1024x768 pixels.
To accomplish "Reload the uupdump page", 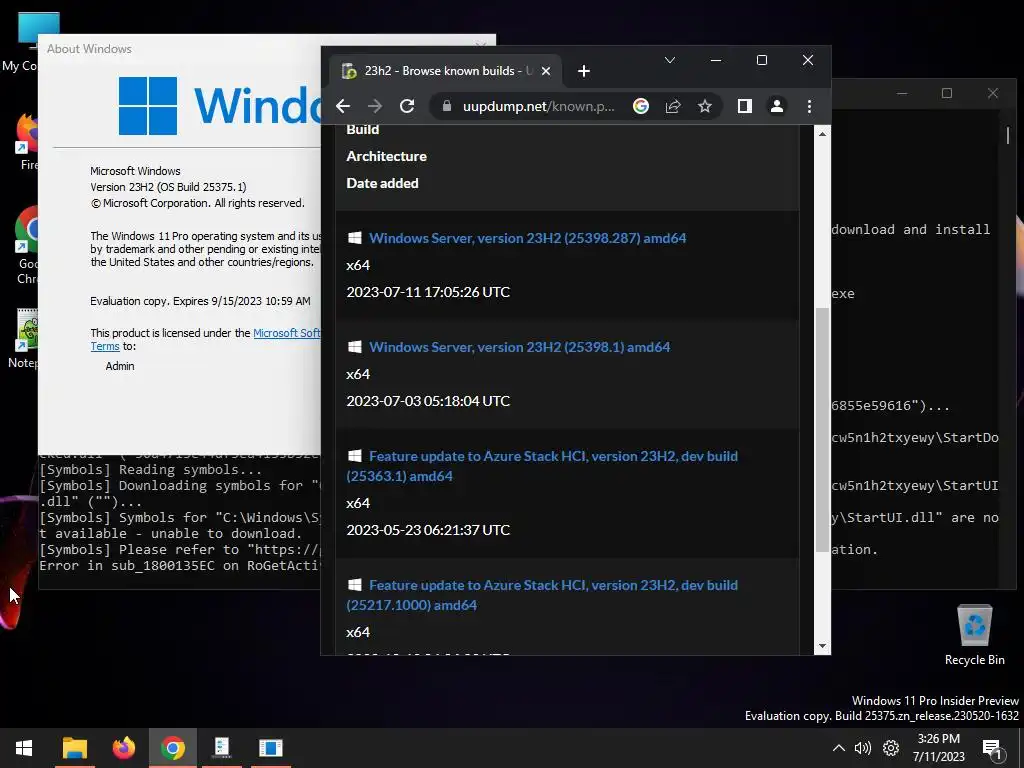I will (407, 106).
